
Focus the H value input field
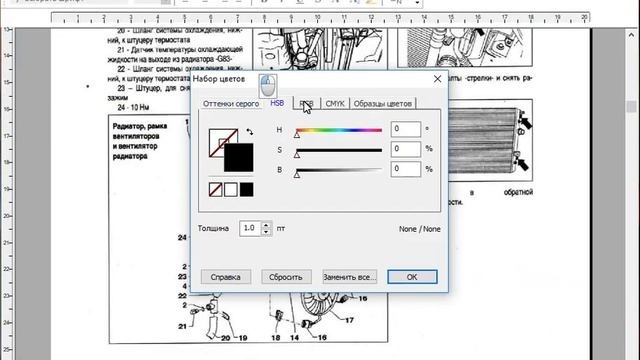click(405, 129)
